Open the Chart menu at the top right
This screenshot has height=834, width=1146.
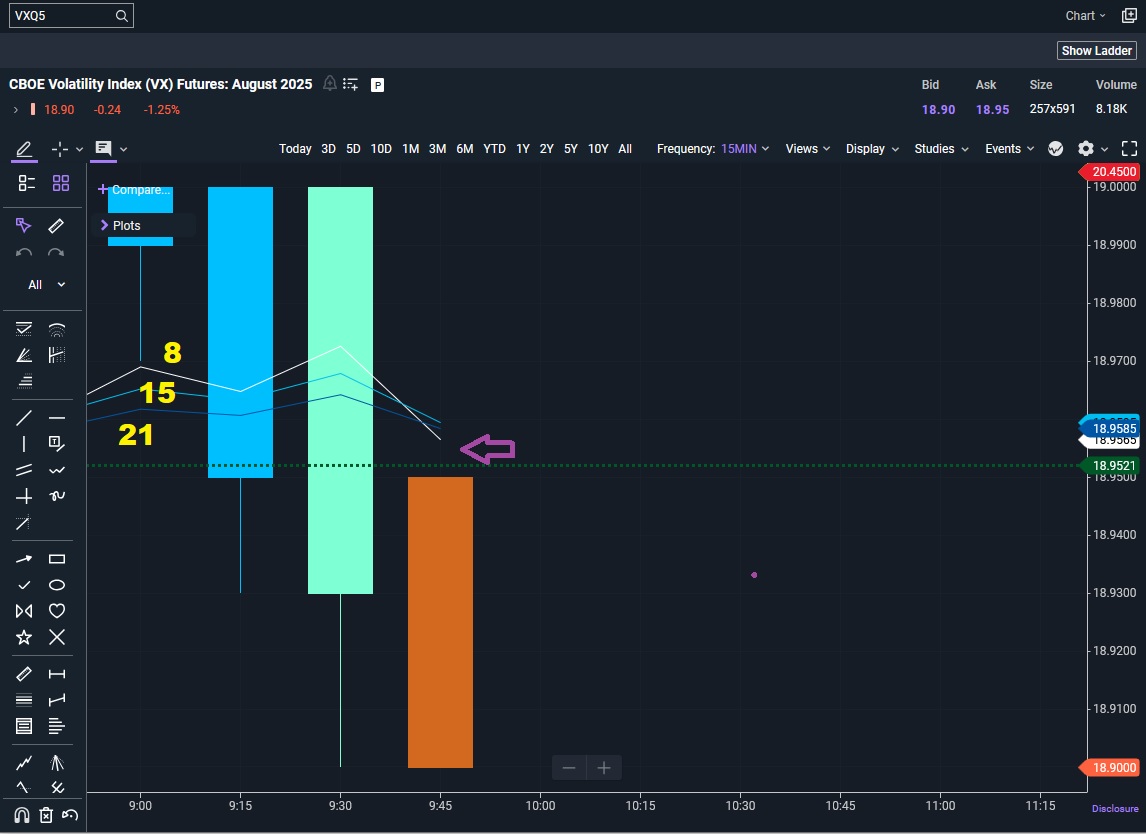[x=1085, y=15]
